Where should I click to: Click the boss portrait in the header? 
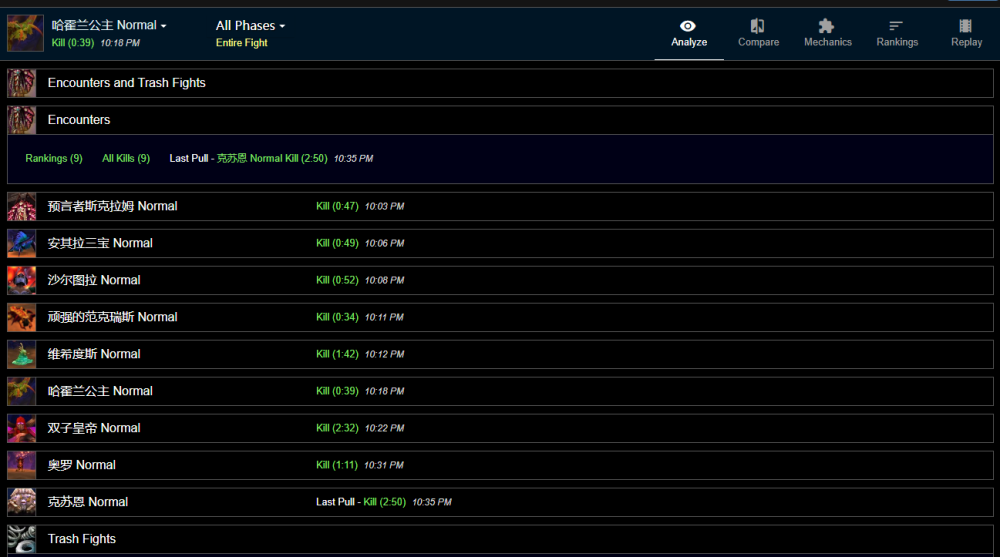click(x=26, y=33)
